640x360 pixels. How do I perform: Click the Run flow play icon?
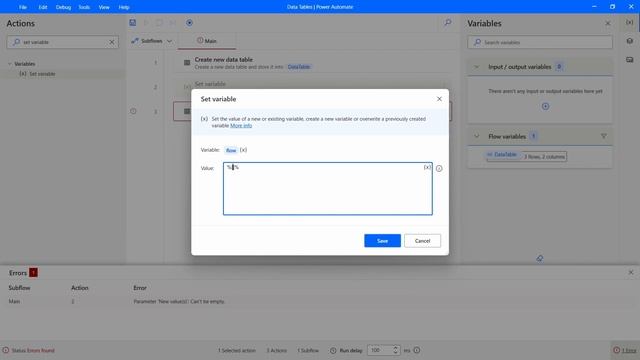click(x=146, y=23)
